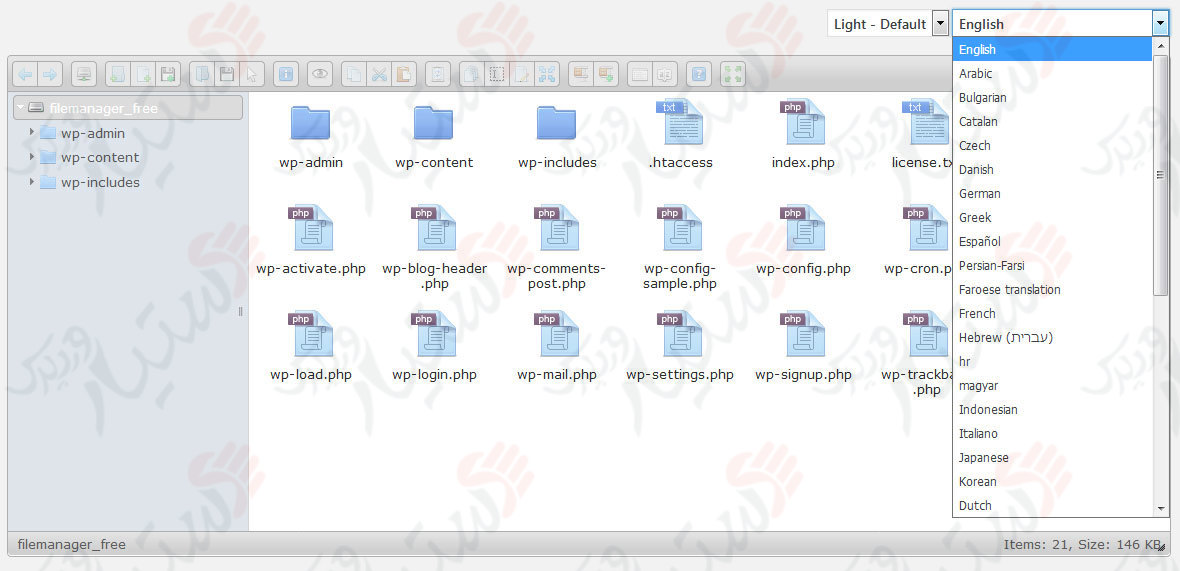Screen dimensions: 1180x571
Task: Expand the wp-admin tree node arrow
Action: tap(32, 132)
